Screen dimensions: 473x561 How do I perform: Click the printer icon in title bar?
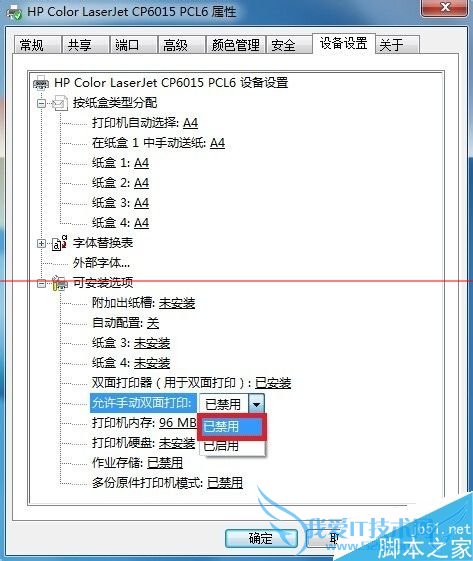coord(14,13)
